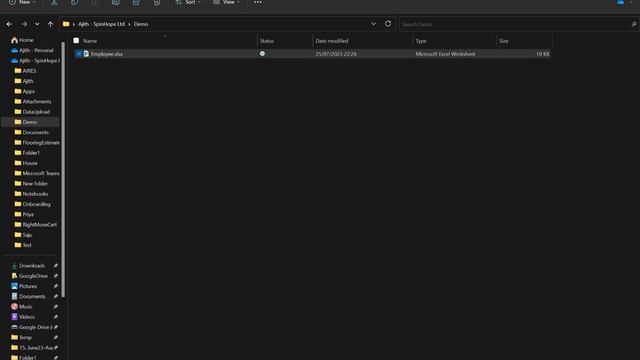Open the New dropdown button
Screen dimensions: 640x360
tap(22, 2)
